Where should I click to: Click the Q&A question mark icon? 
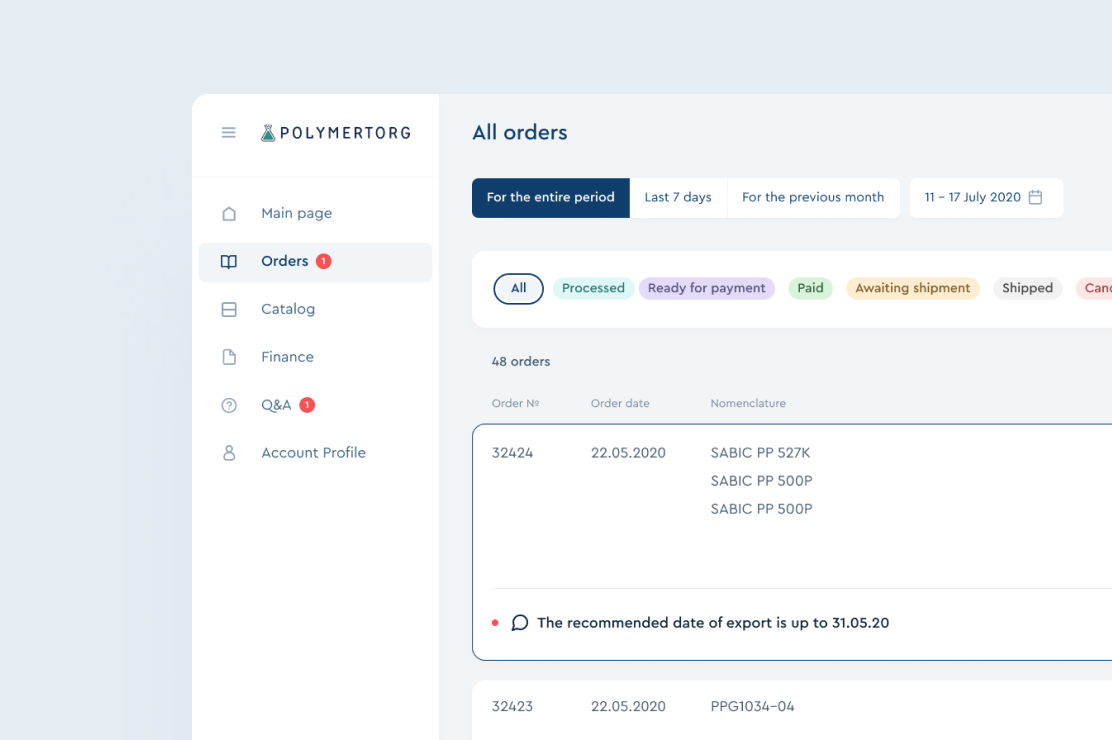tap(229, 405)
